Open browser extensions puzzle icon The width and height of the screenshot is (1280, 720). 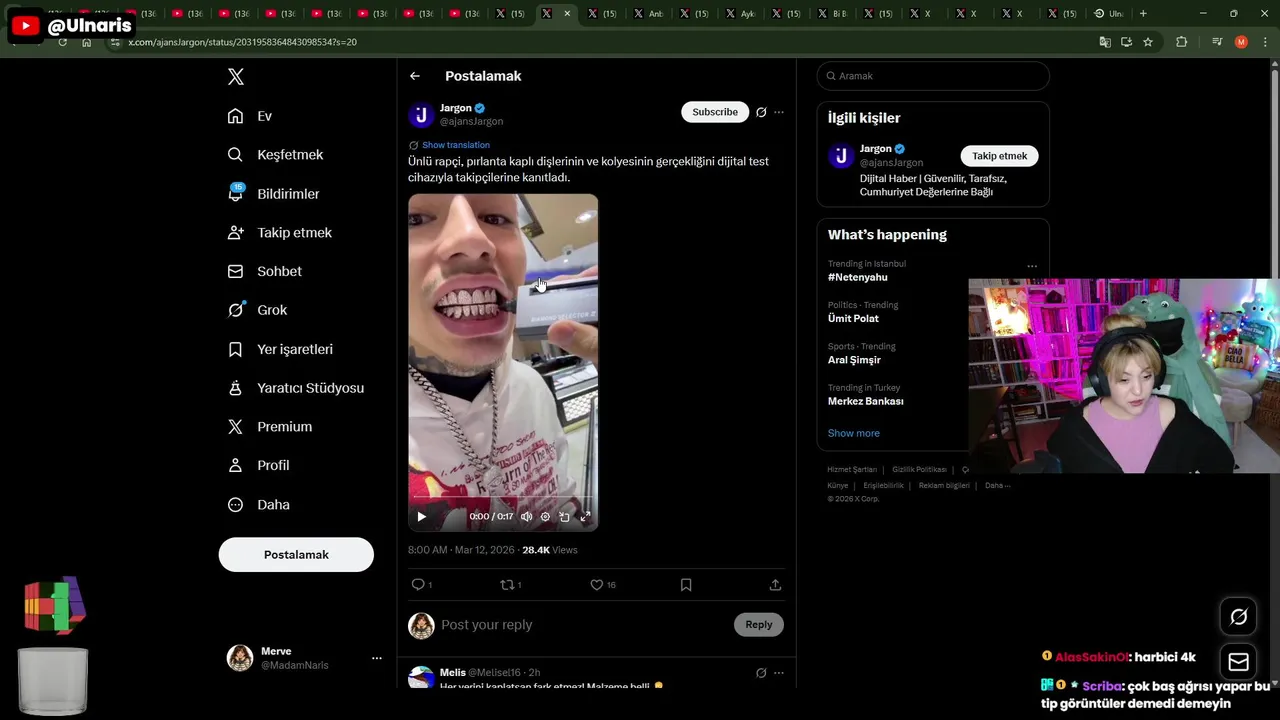pyautogui.click(x=1181, y=42)
